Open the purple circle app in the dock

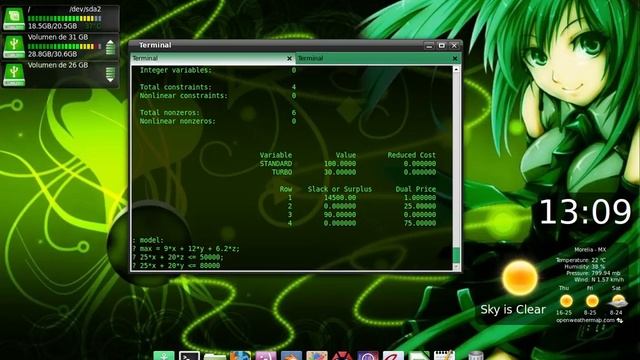tap(368, 356)
